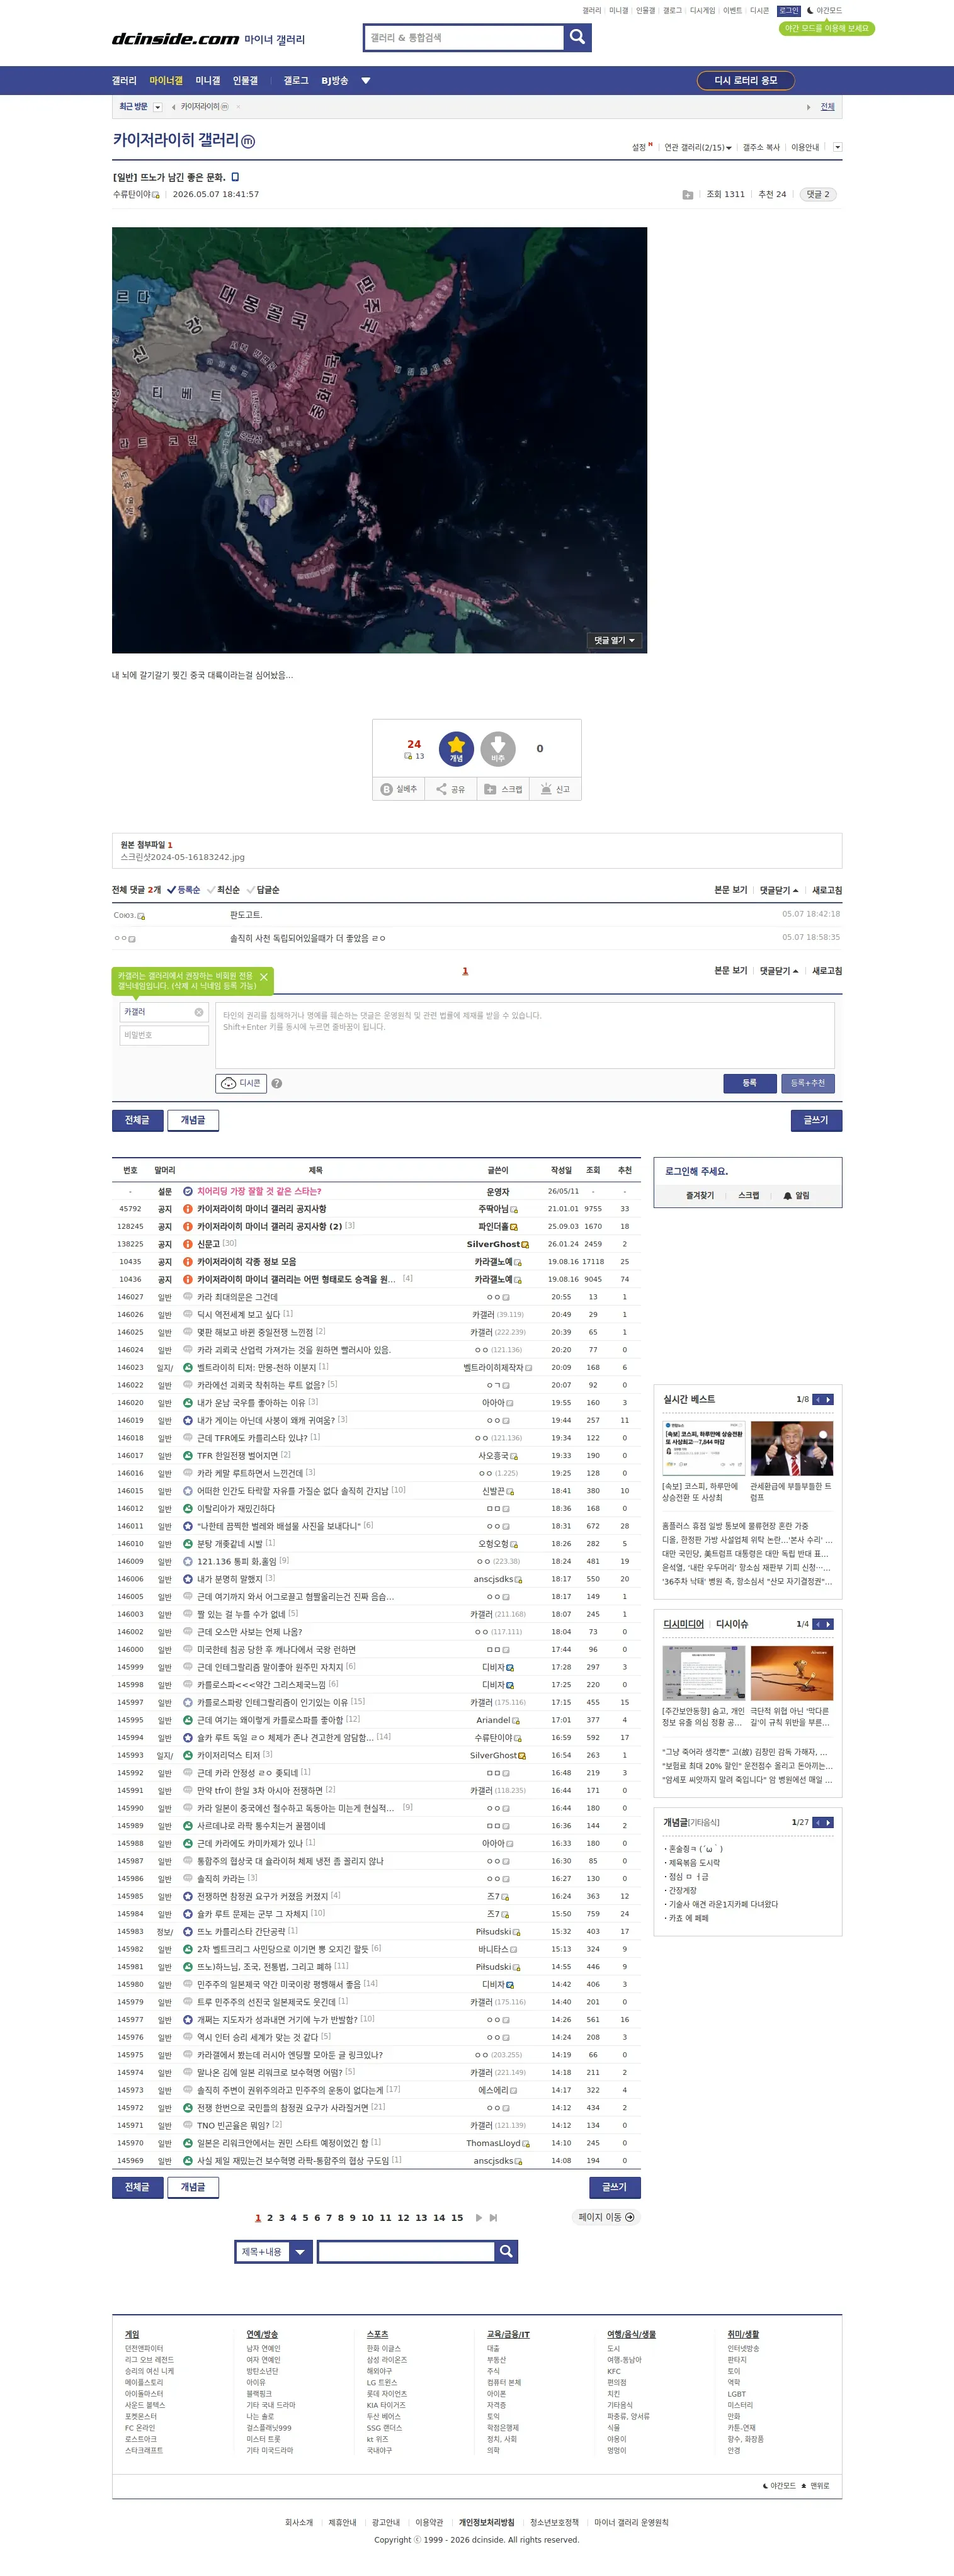Open page 2 of the post list
The height and width of the screenshot is (2576, 954).
pyautogui.click(x=270, y=2217)
